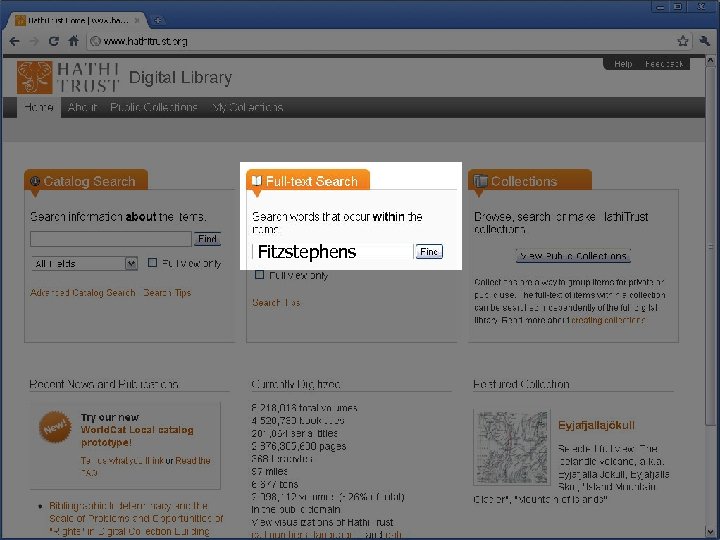Open Search Tips link under Full-text Search
720x540 pixels.
[x=276, y=303]
